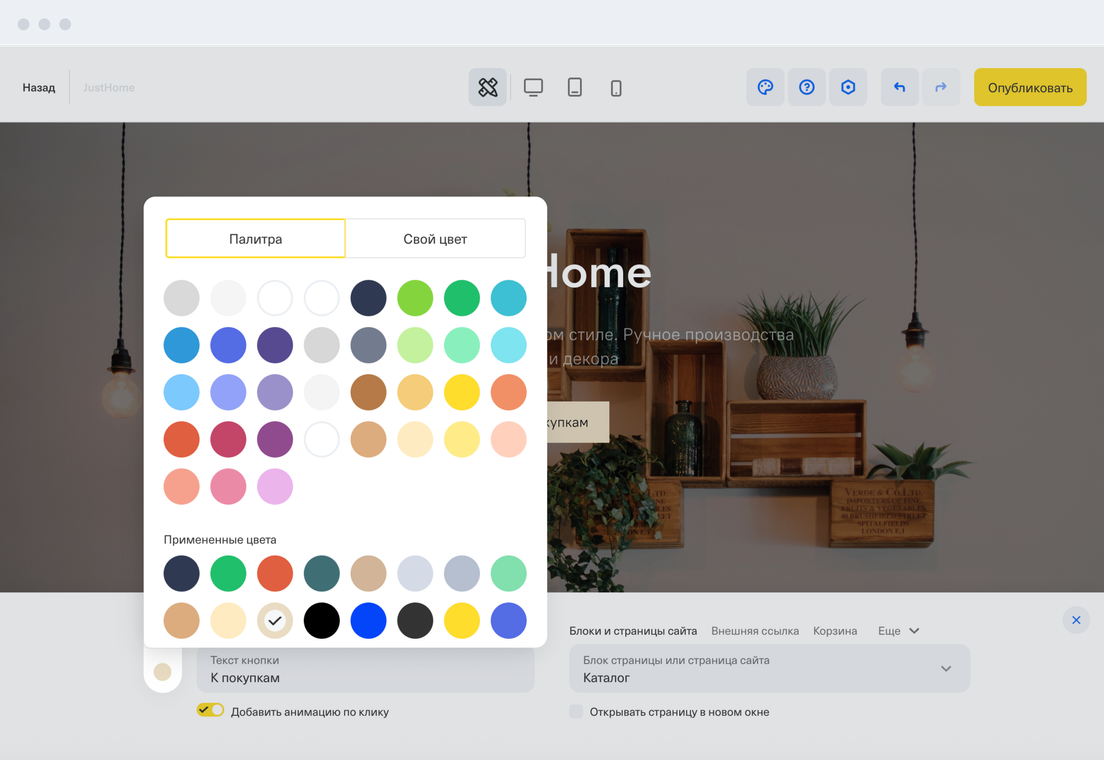Switch to desktop preview icon

tap(533, 87)
